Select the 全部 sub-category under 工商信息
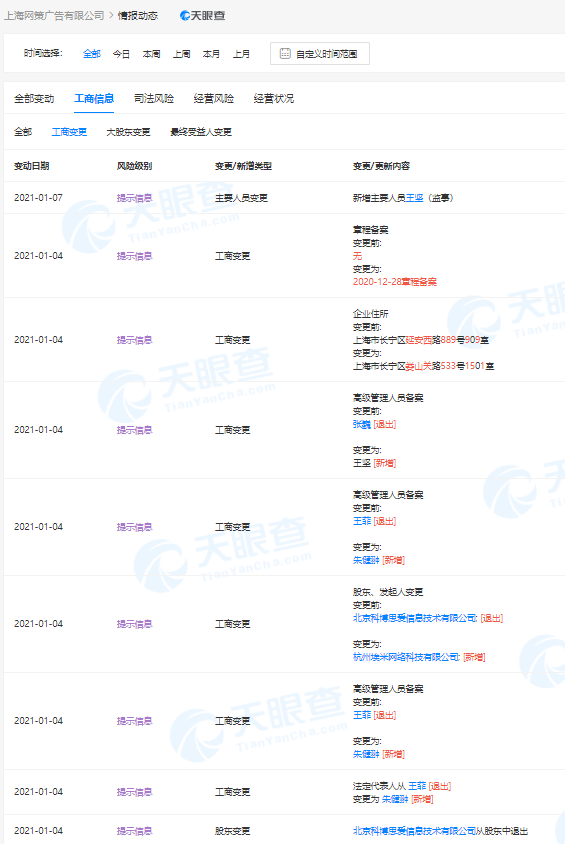Viewport: 565px width, 844px height. click(x=23, y=132)
